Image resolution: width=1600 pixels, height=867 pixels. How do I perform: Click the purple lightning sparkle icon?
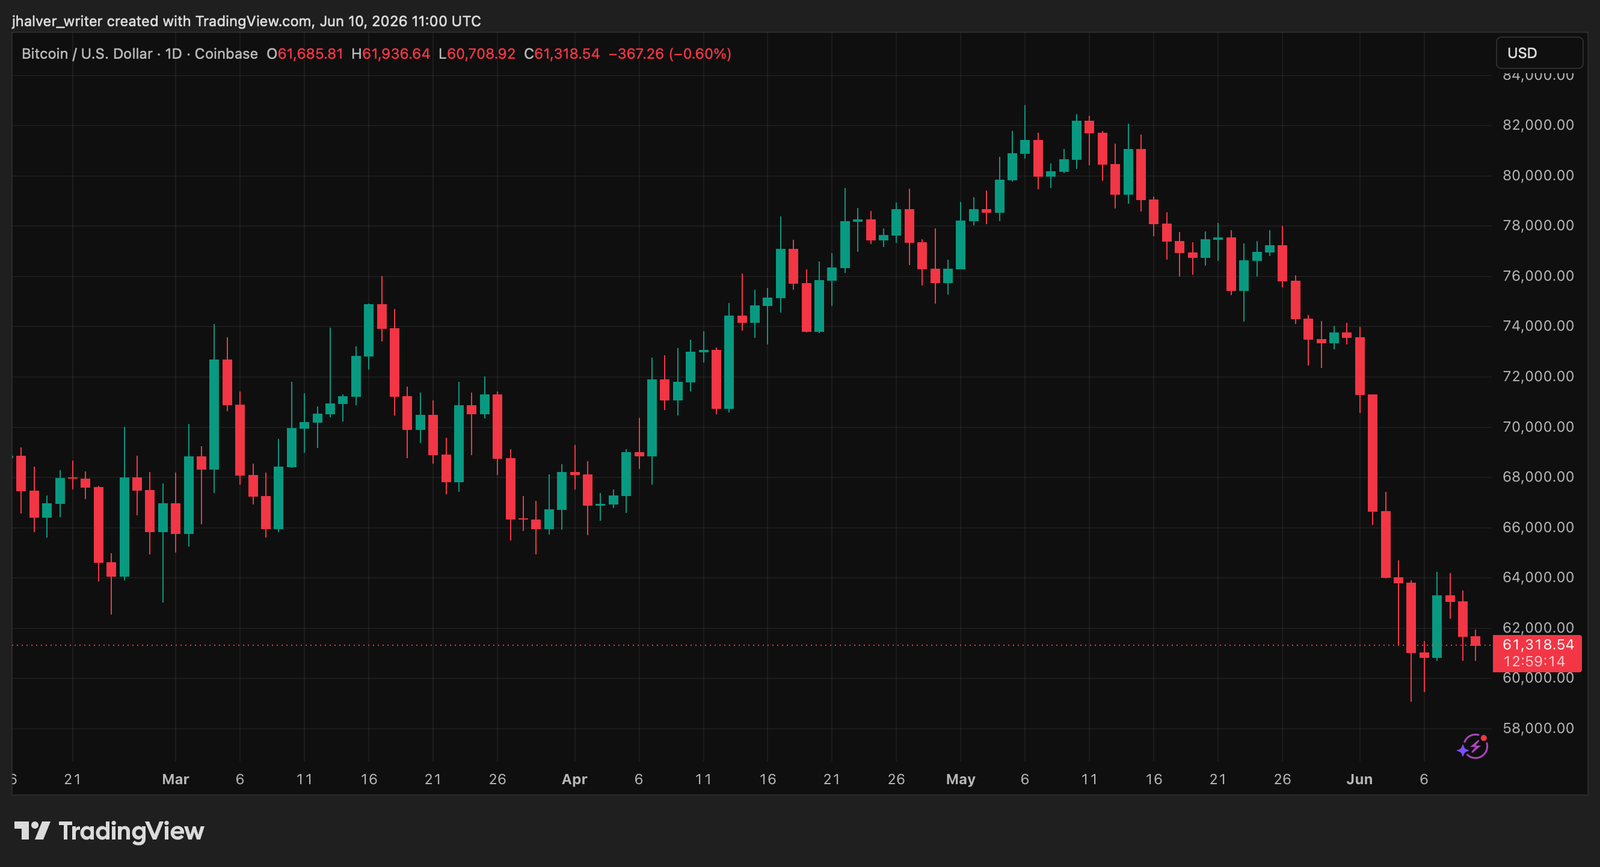point(1473,746)
